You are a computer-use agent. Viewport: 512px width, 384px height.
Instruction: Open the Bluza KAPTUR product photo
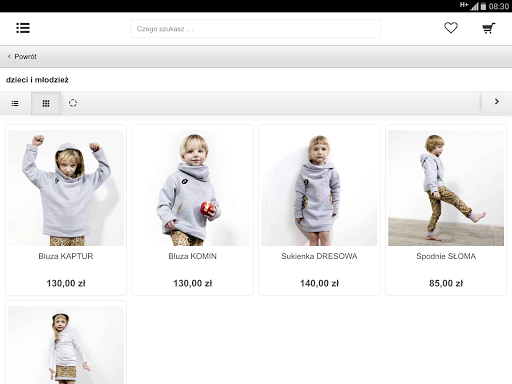pos(66,188)
